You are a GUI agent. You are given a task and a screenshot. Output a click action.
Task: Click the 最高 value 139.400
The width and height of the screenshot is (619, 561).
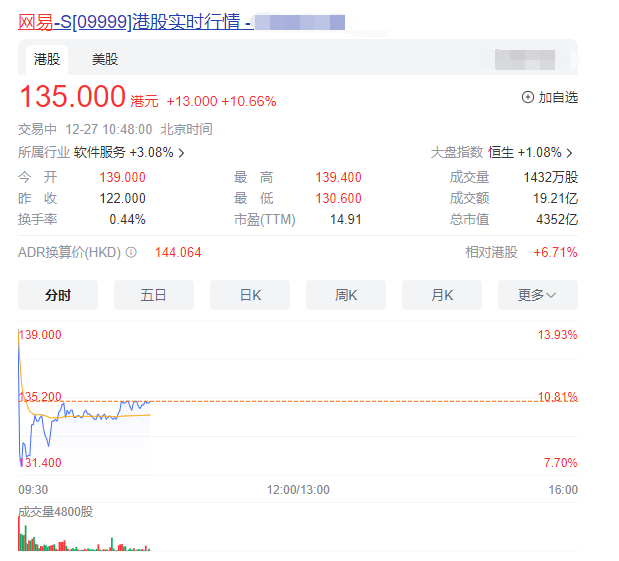pyautogui.click(x=338, y=177)
